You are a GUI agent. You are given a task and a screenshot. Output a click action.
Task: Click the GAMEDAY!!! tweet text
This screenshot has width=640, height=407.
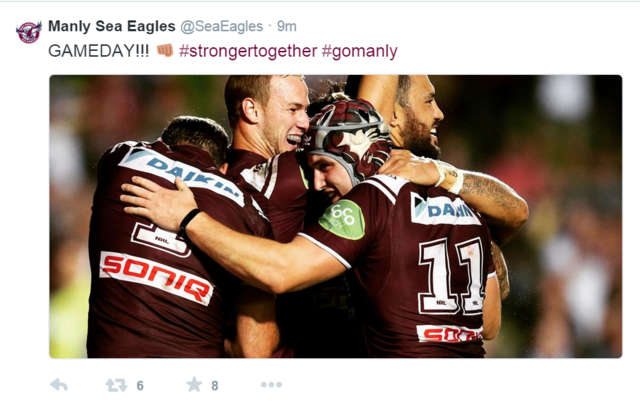99,51
